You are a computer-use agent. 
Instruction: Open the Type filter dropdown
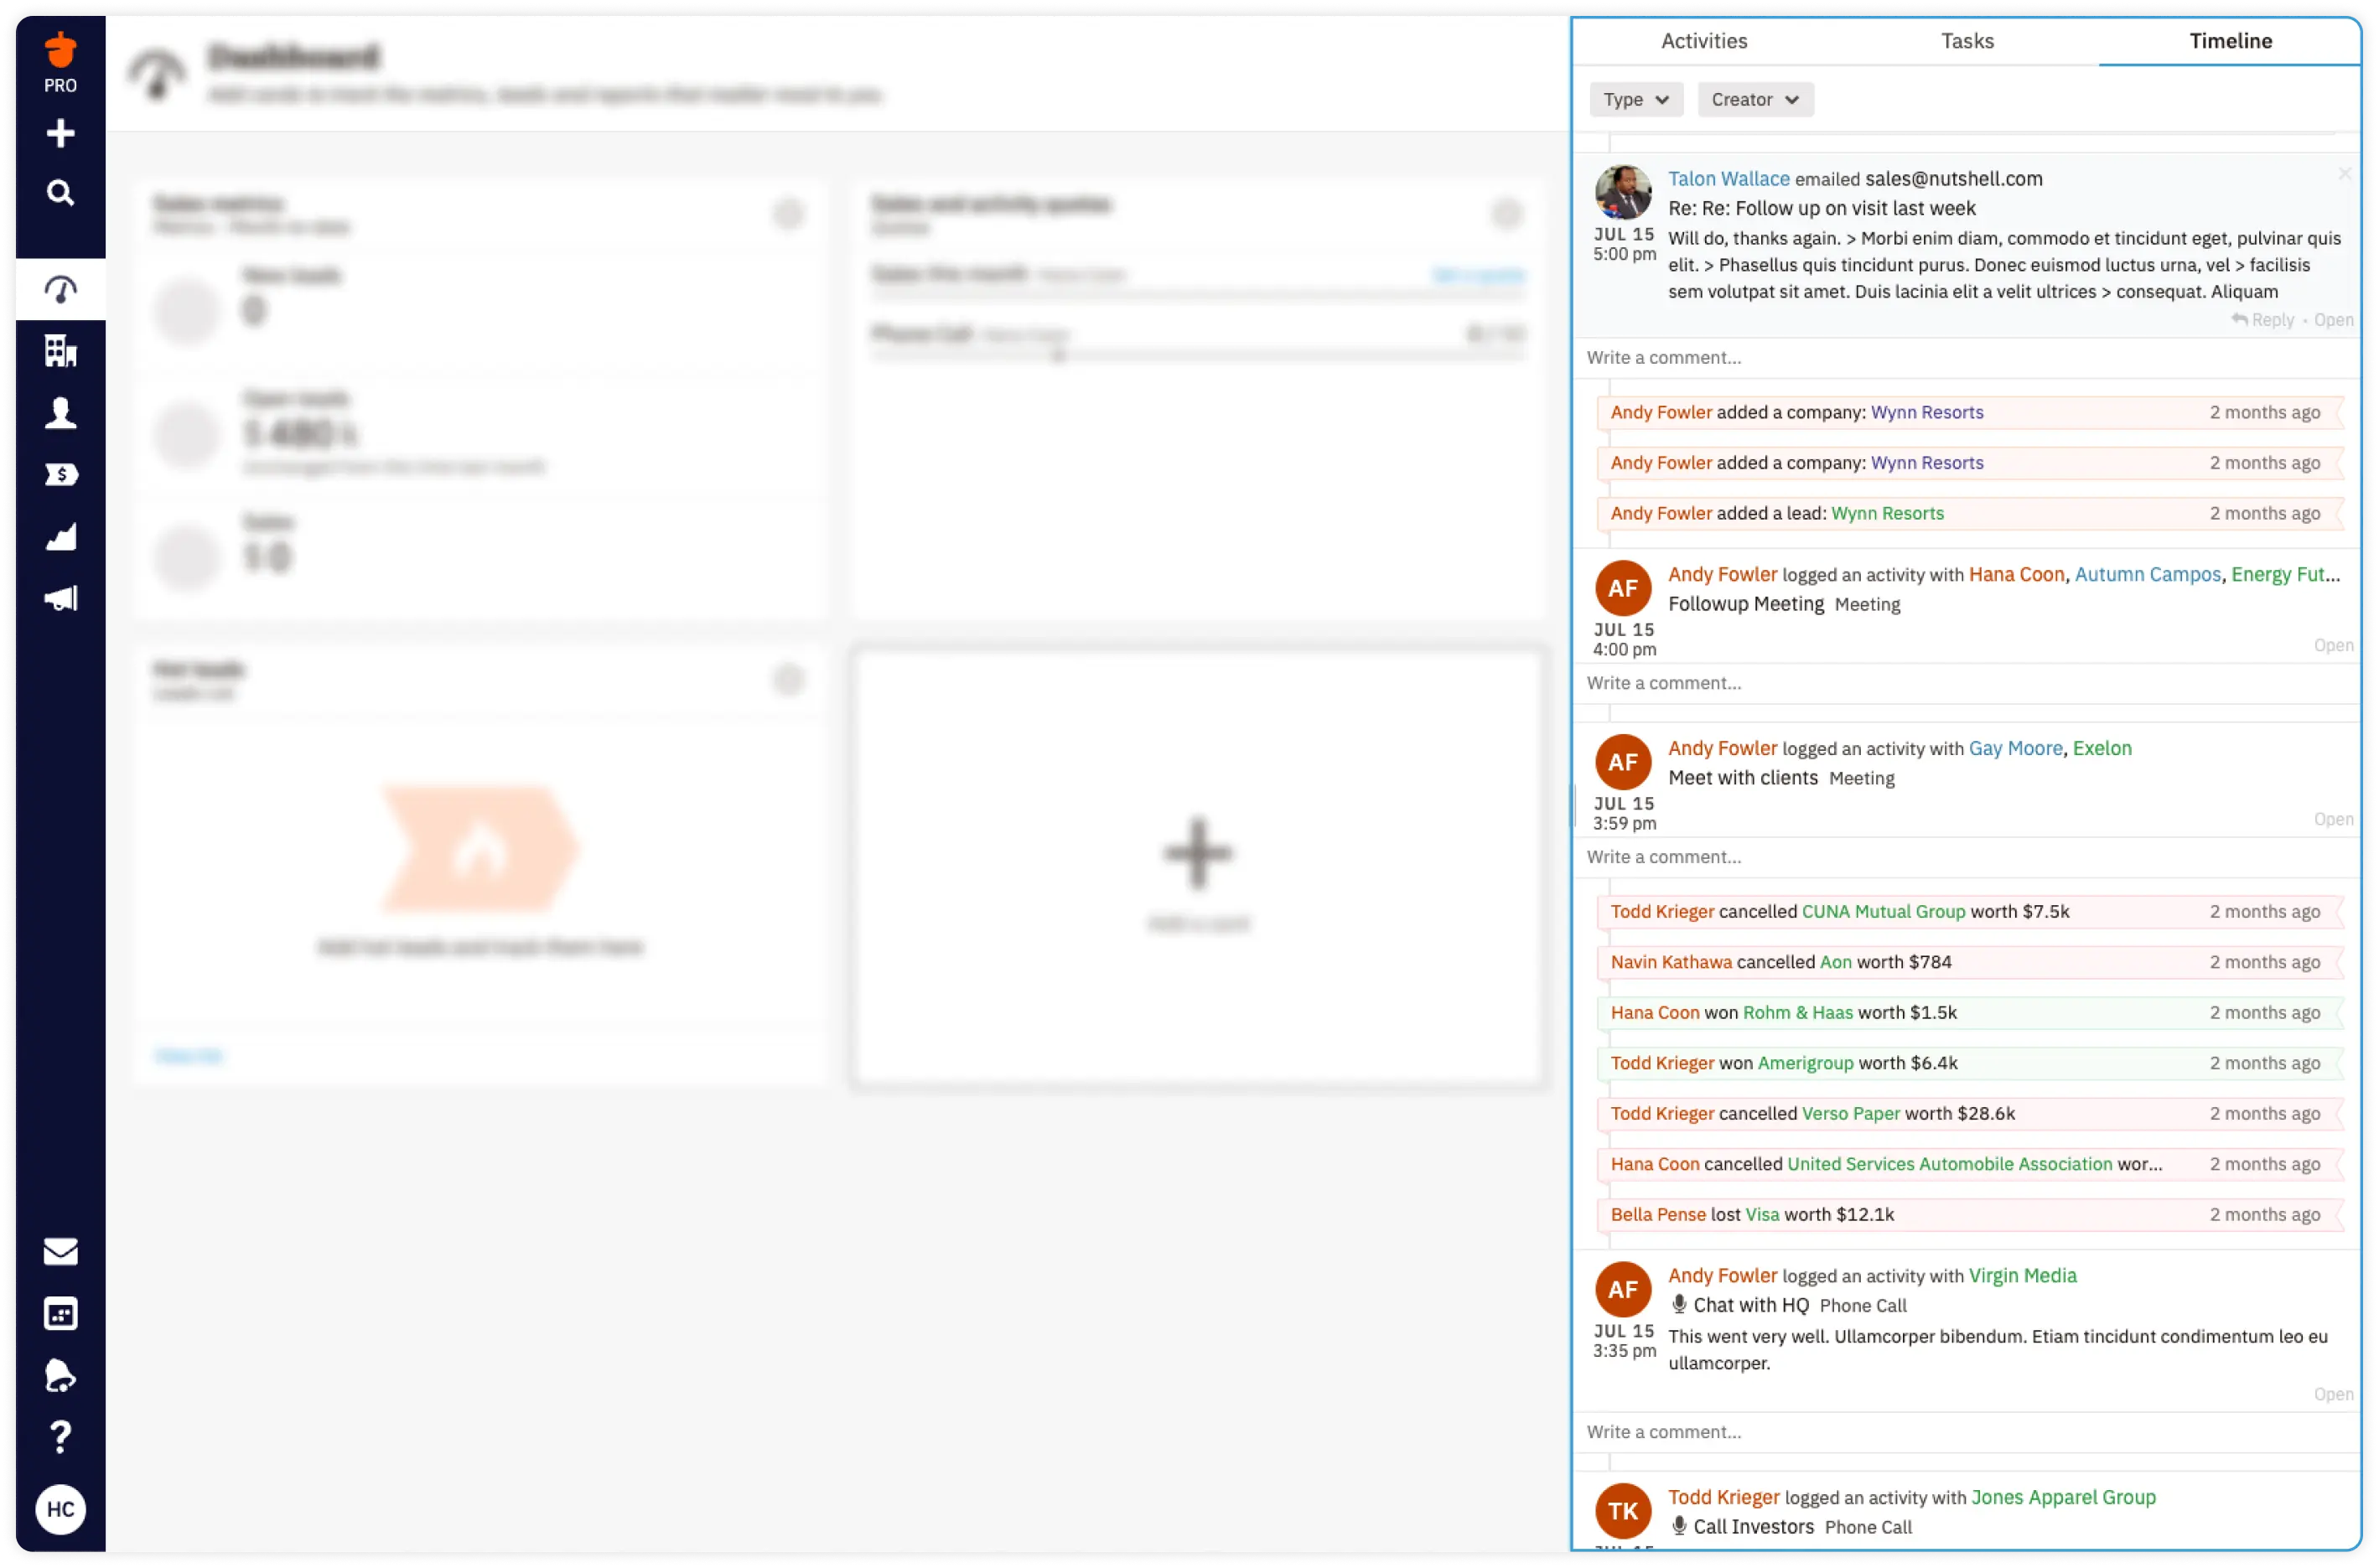pyautogui.click(x=1636, y=99)
